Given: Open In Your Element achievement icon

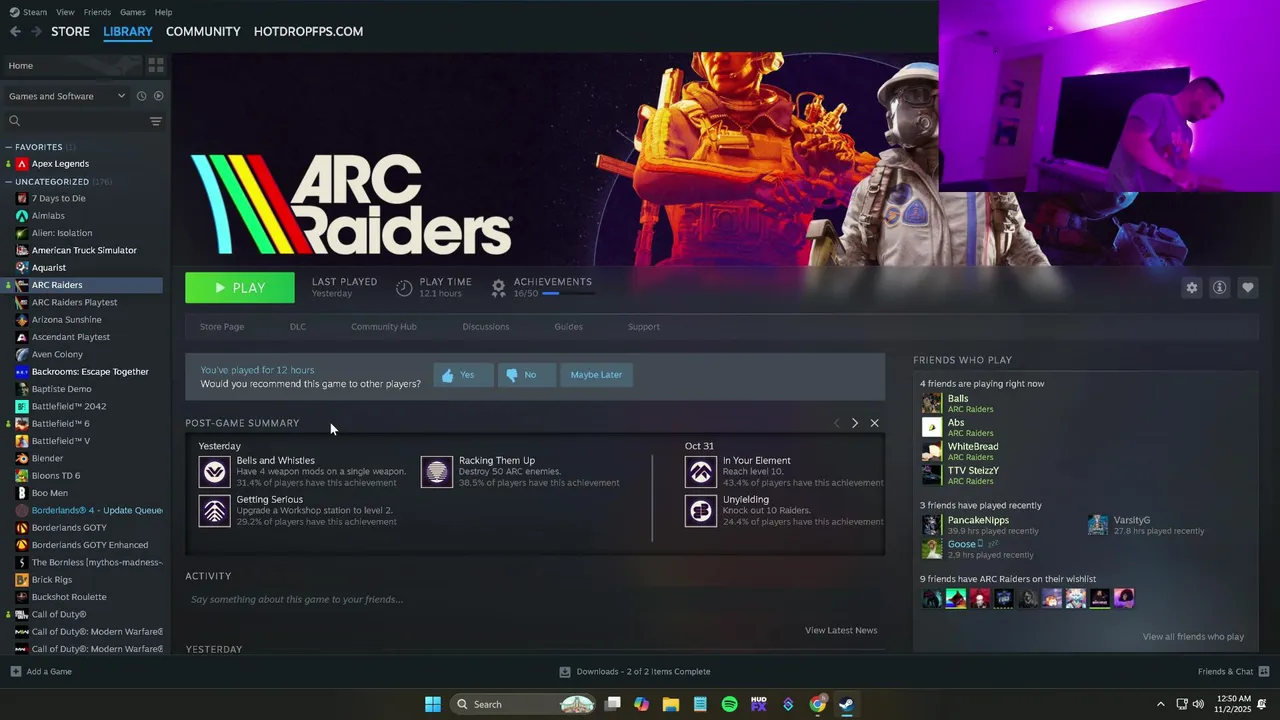Looking at the screenshot, I should [701, 472].
